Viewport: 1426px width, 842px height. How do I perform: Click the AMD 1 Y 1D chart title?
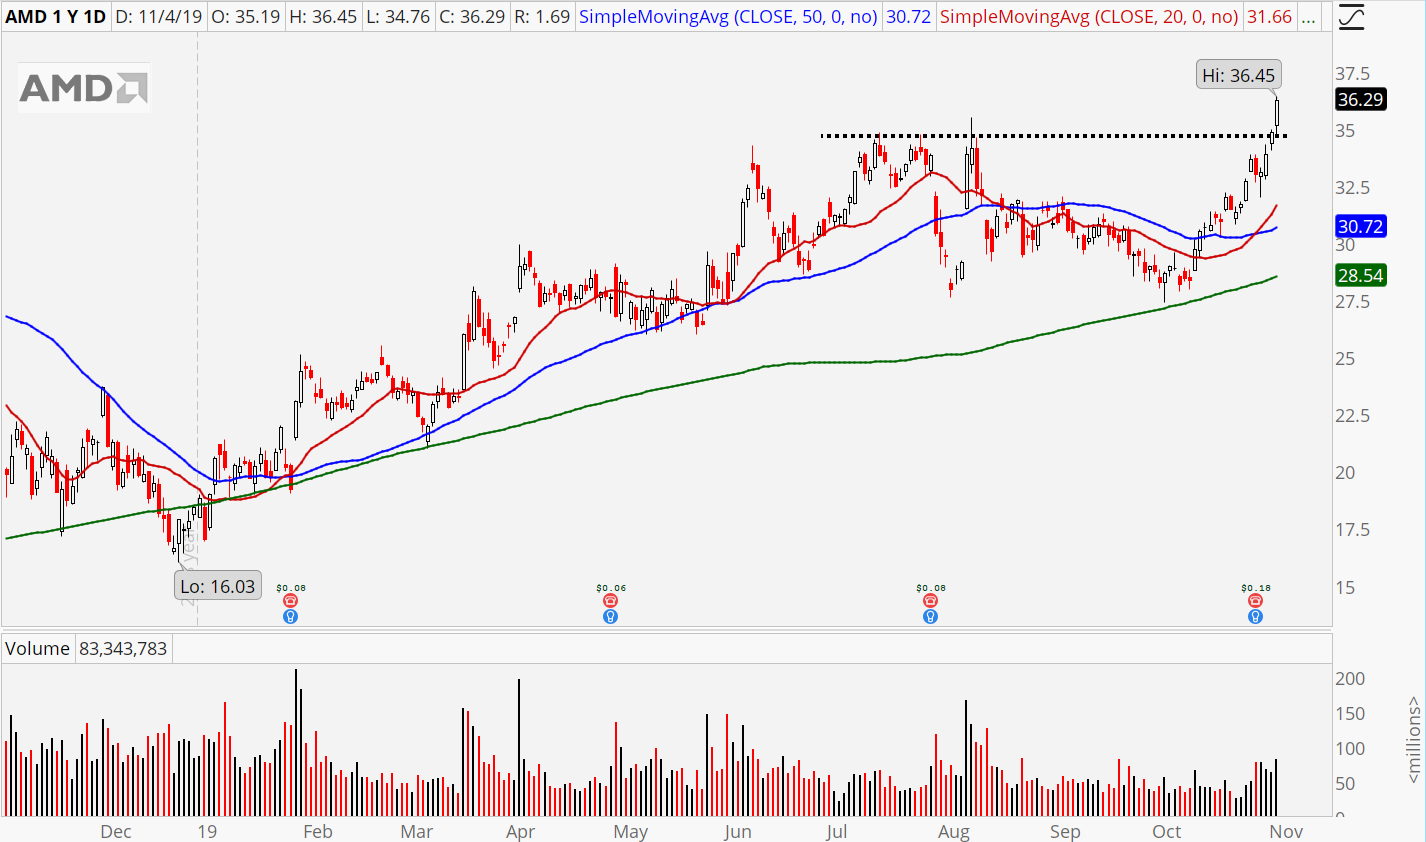(56, 17)
